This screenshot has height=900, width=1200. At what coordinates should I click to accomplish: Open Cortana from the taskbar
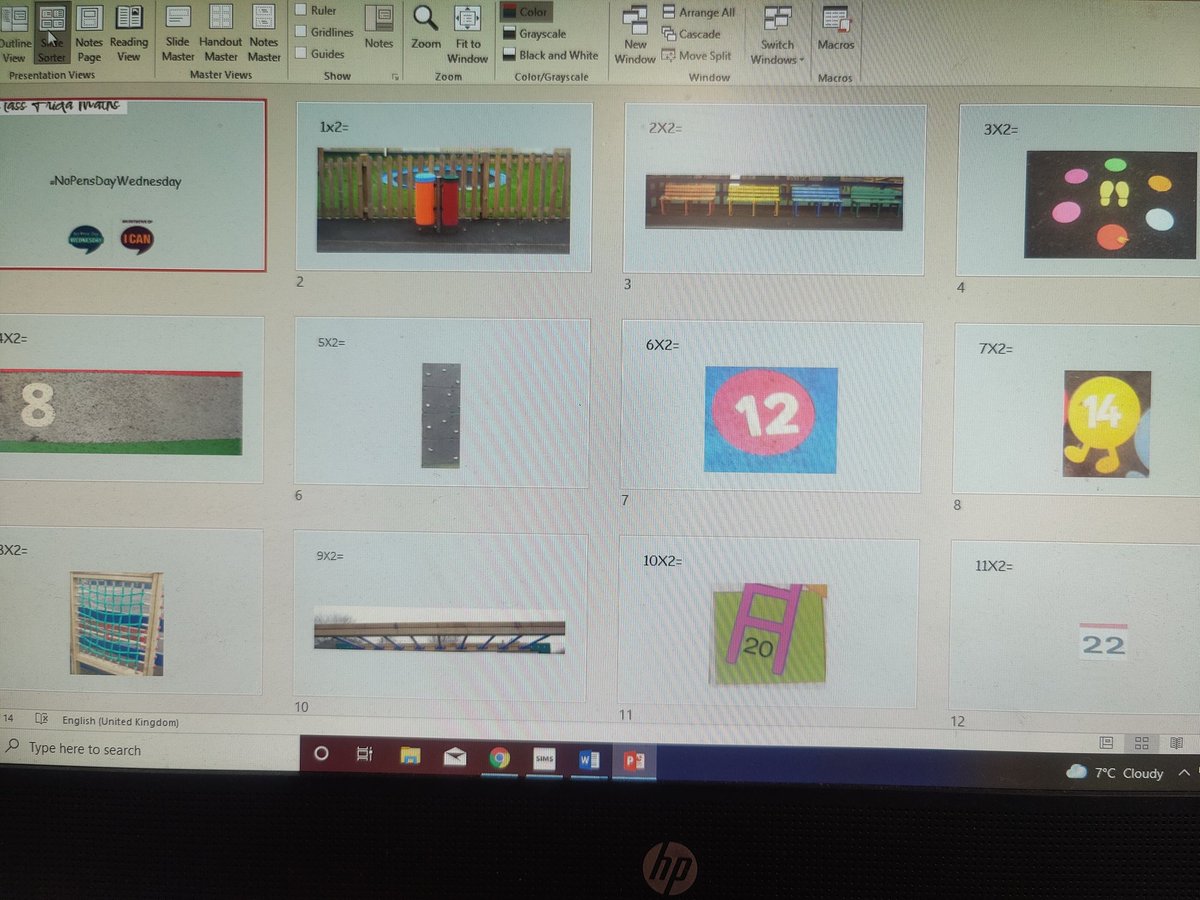pos(321,755)
